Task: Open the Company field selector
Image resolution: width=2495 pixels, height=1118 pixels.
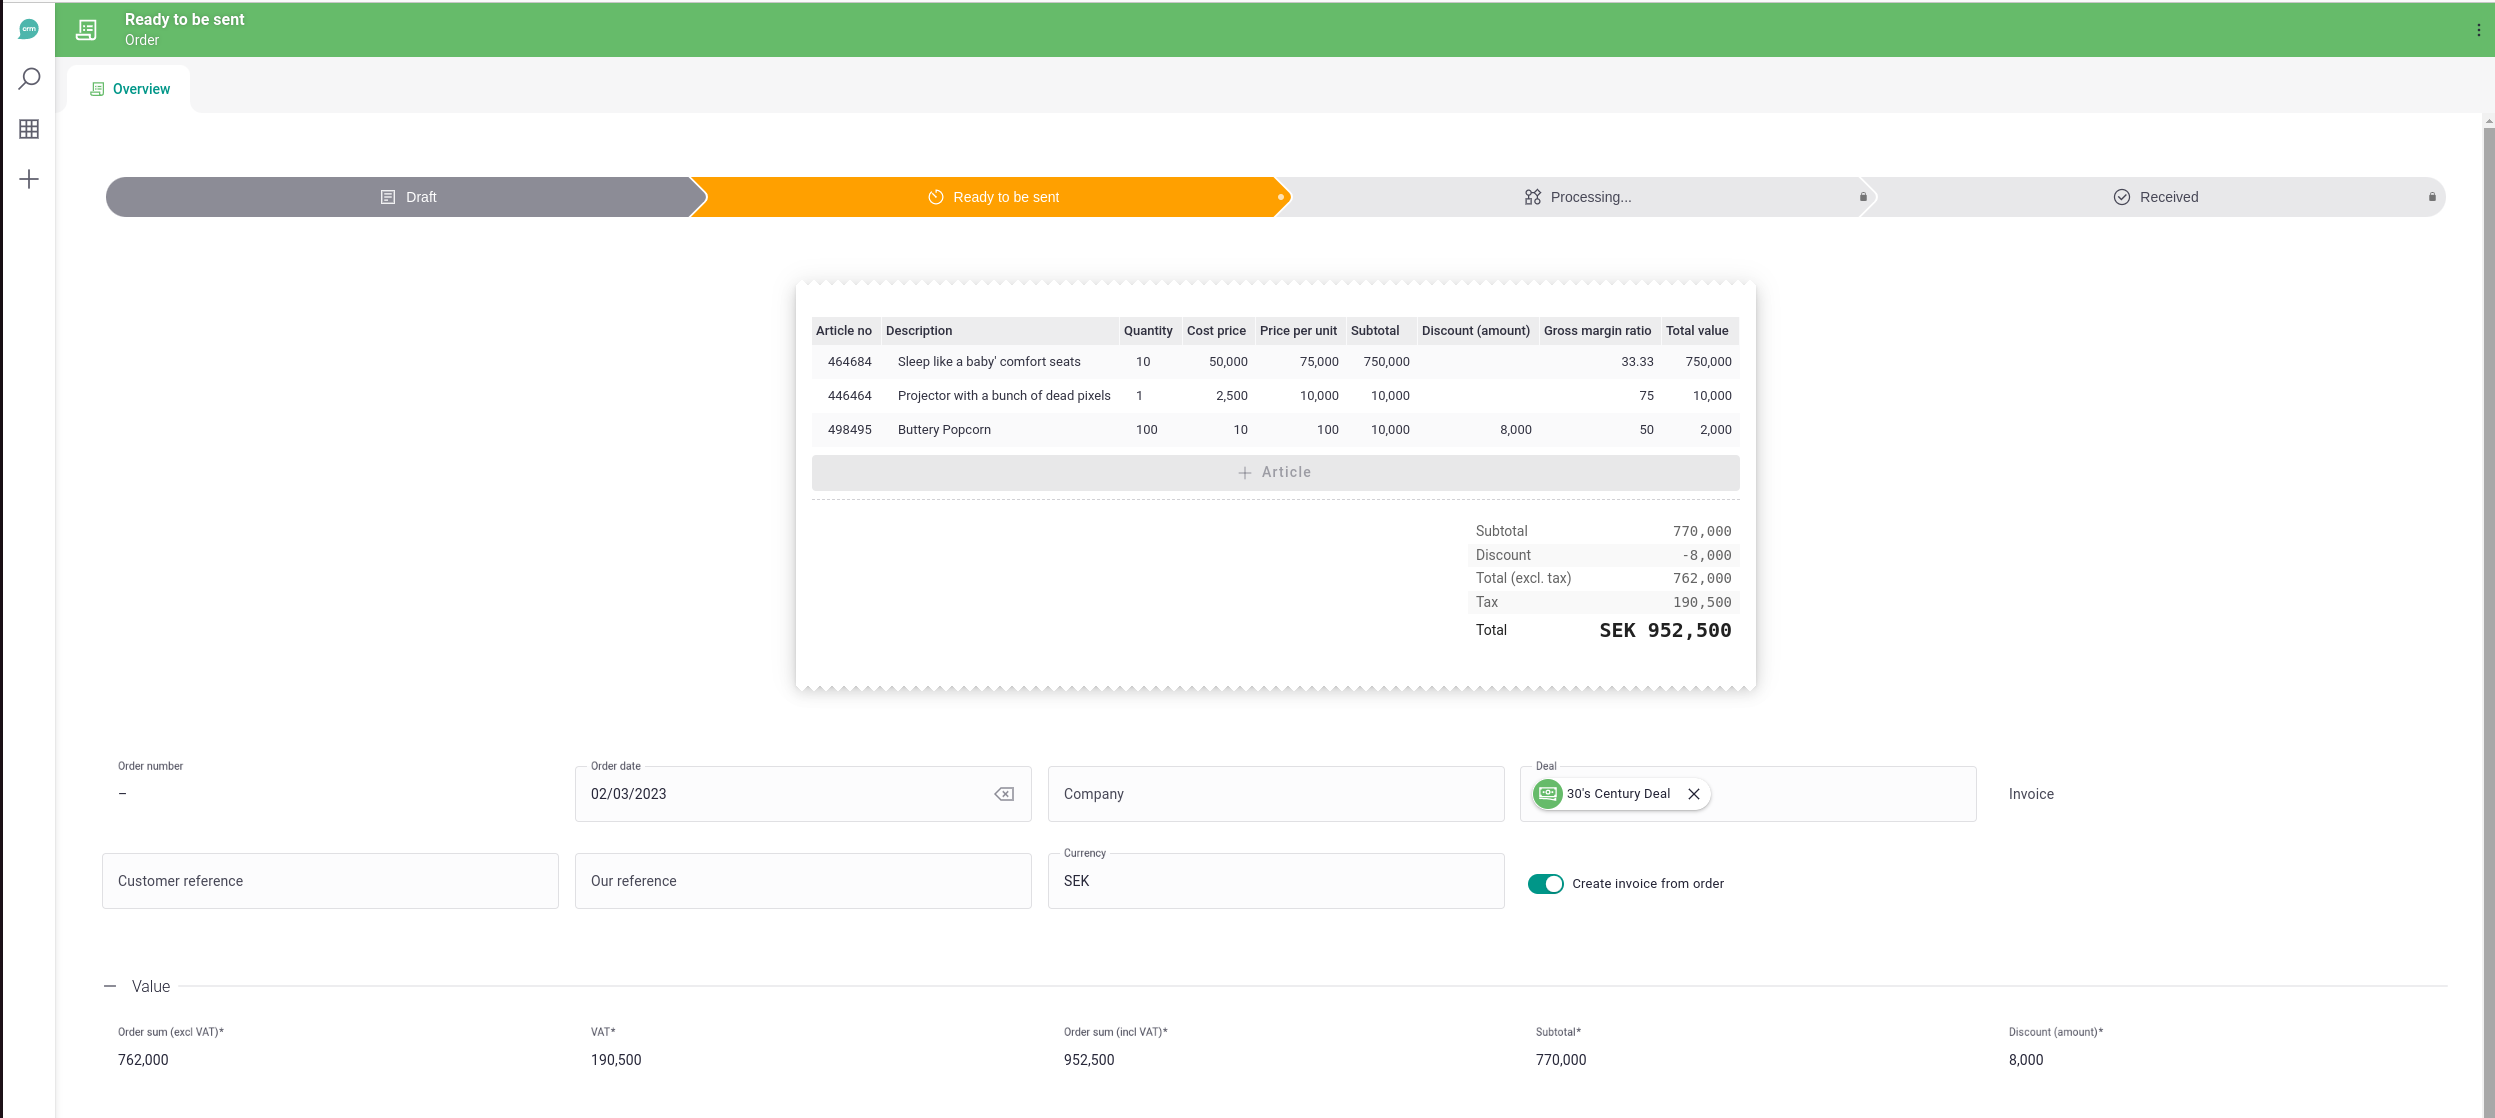Action: 1275,794
